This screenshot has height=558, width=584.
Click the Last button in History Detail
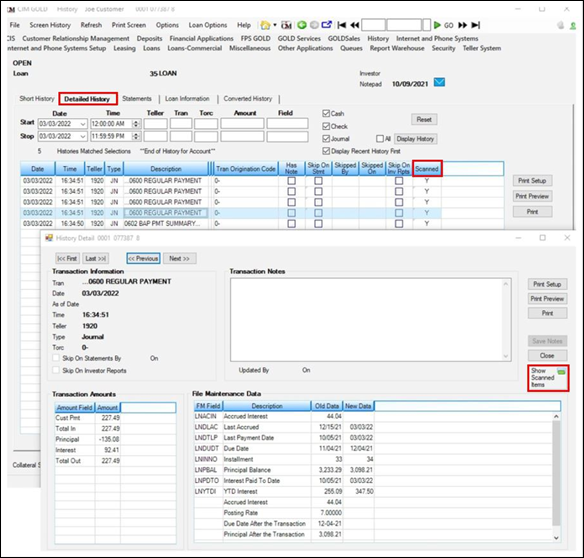coord(96,259)
